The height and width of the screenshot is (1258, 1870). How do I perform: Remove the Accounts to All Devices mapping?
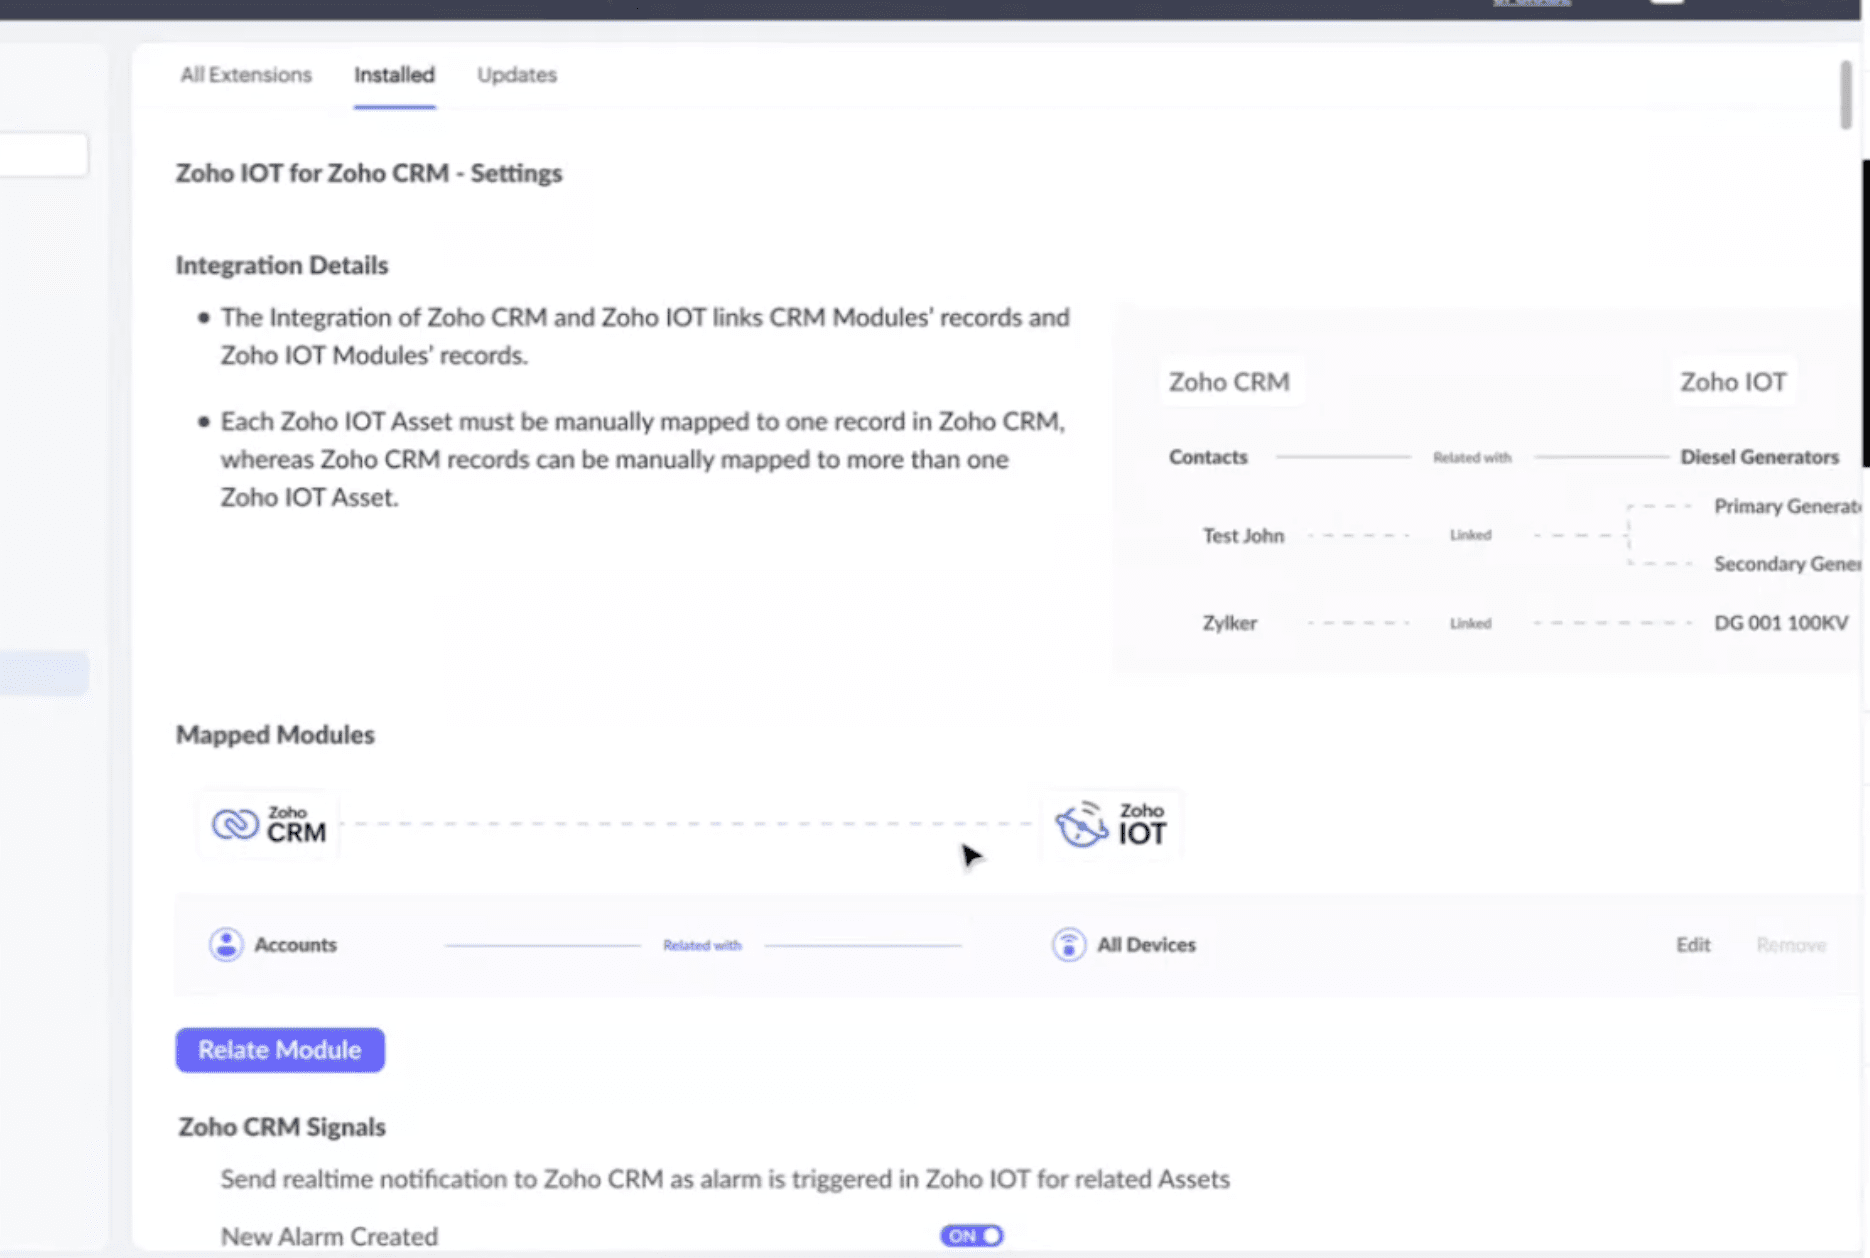coord(1791,945)
